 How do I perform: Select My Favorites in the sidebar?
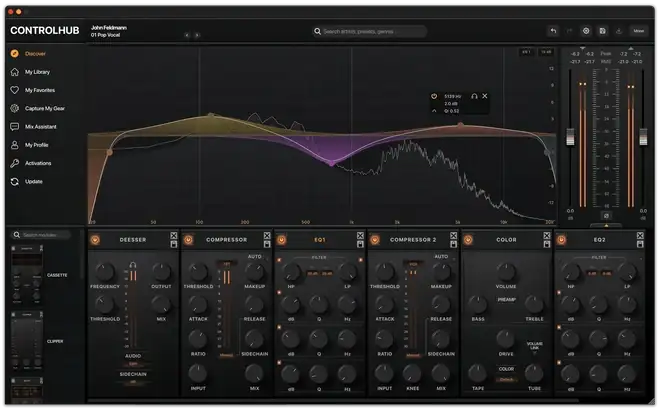(x=40, y=90)
